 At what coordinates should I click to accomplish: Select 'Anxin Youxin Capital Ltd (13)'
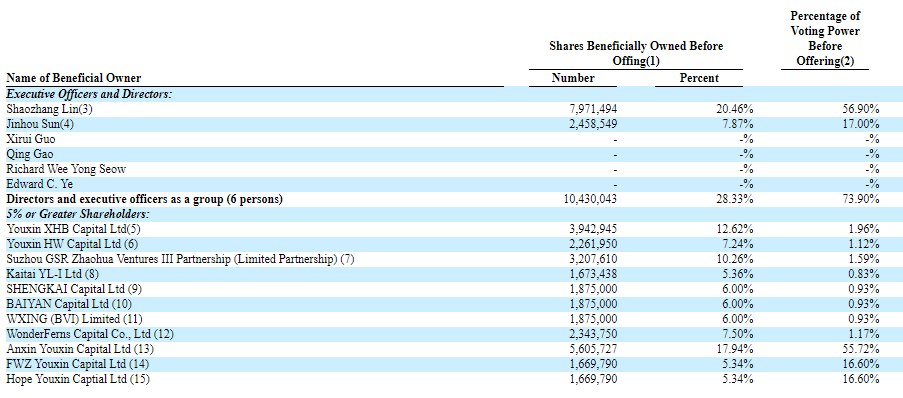pyautogui.click(x=80, y=349)
